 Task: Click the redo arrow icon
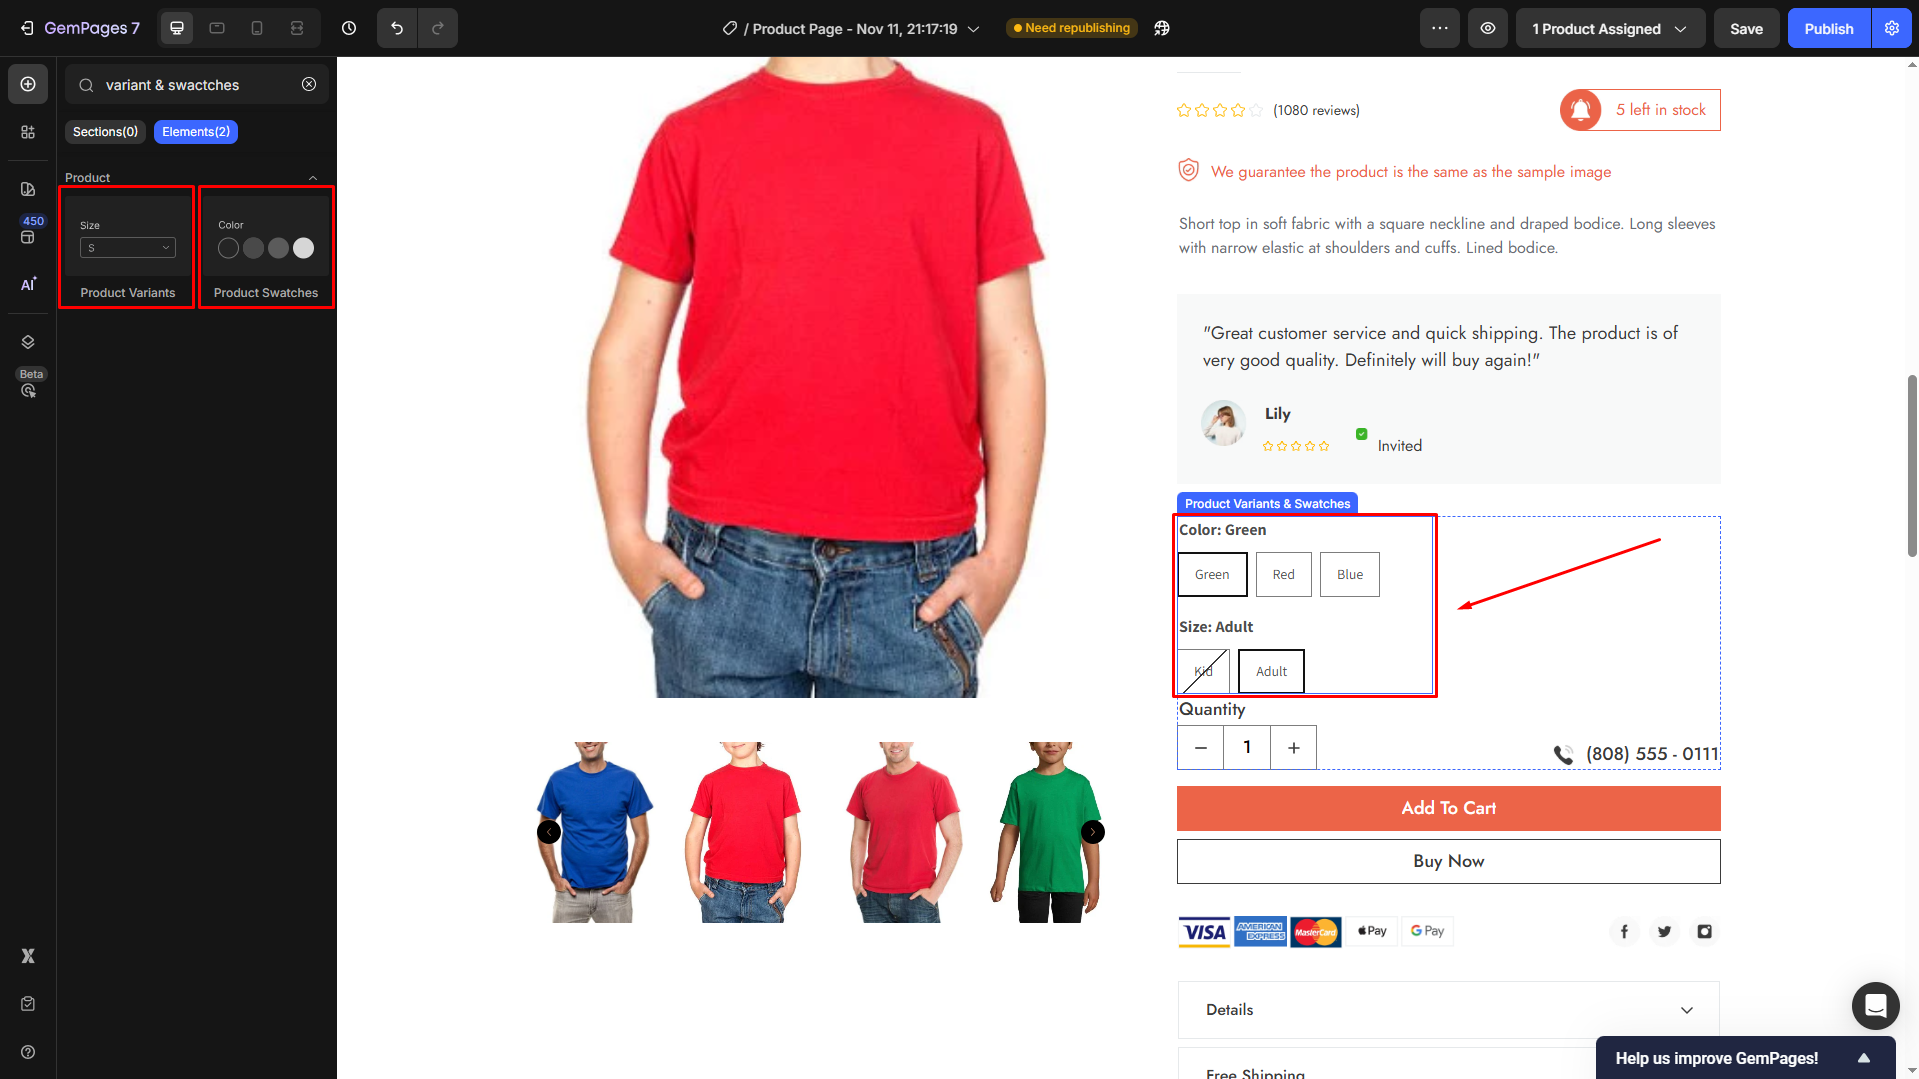pyautogui.click(x=438, y=28)
